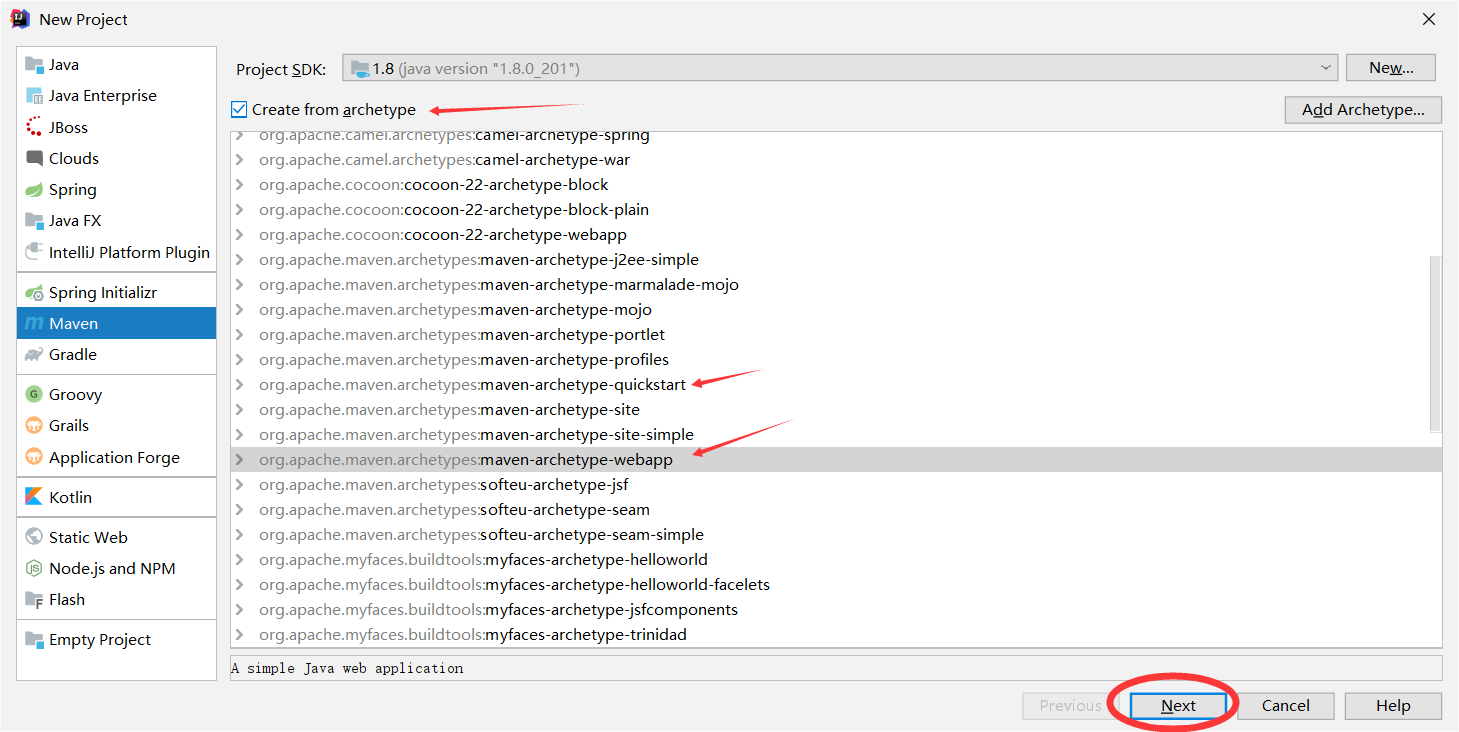Click the Clouds icon
This screenshot has height=732, width=1459.
pyautogui.click(x=34, y=158)
